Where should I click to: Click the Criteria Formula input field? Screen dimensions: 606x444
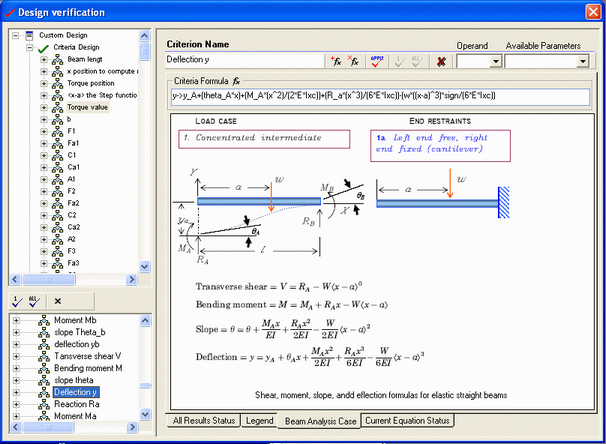(x=380, y=96)
